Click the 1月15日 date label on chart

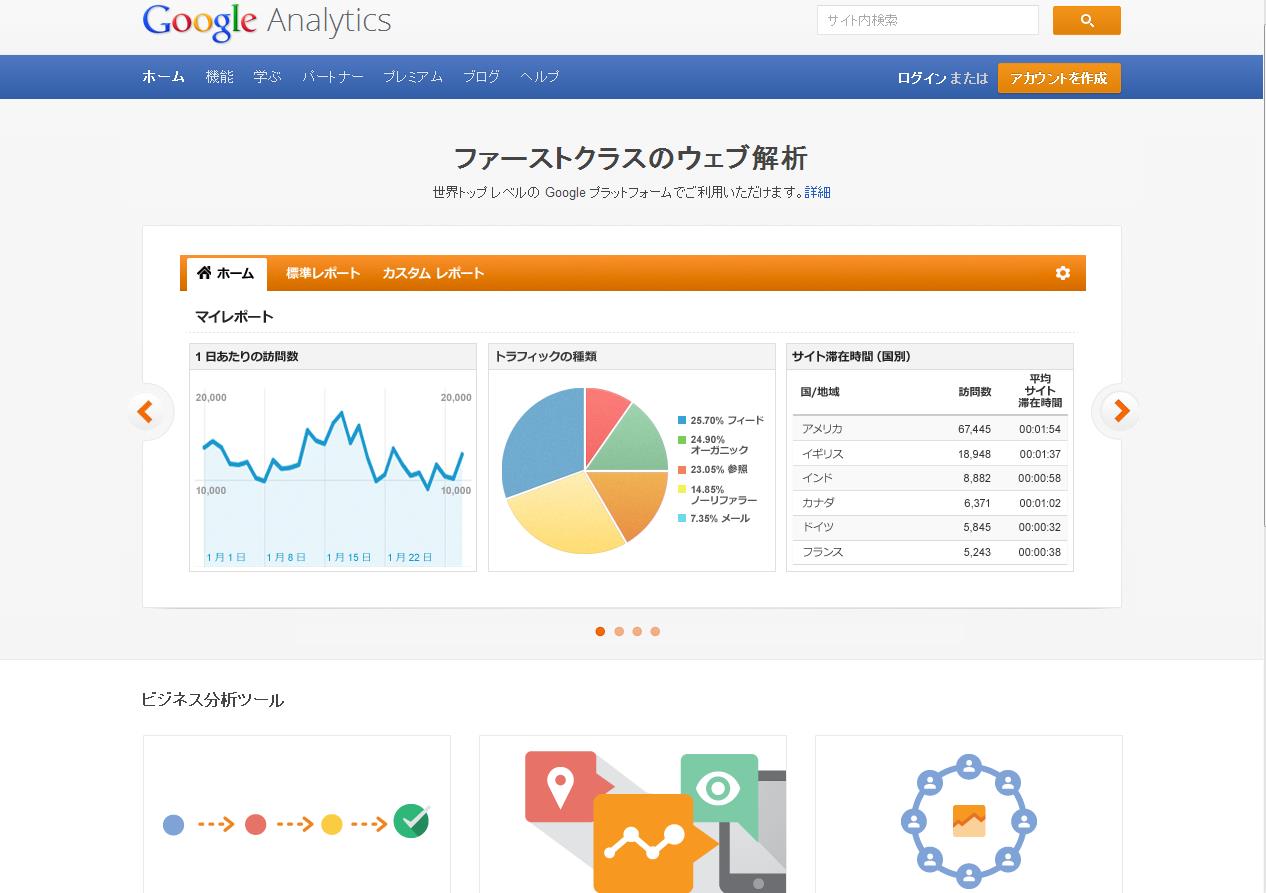point(349,557)
